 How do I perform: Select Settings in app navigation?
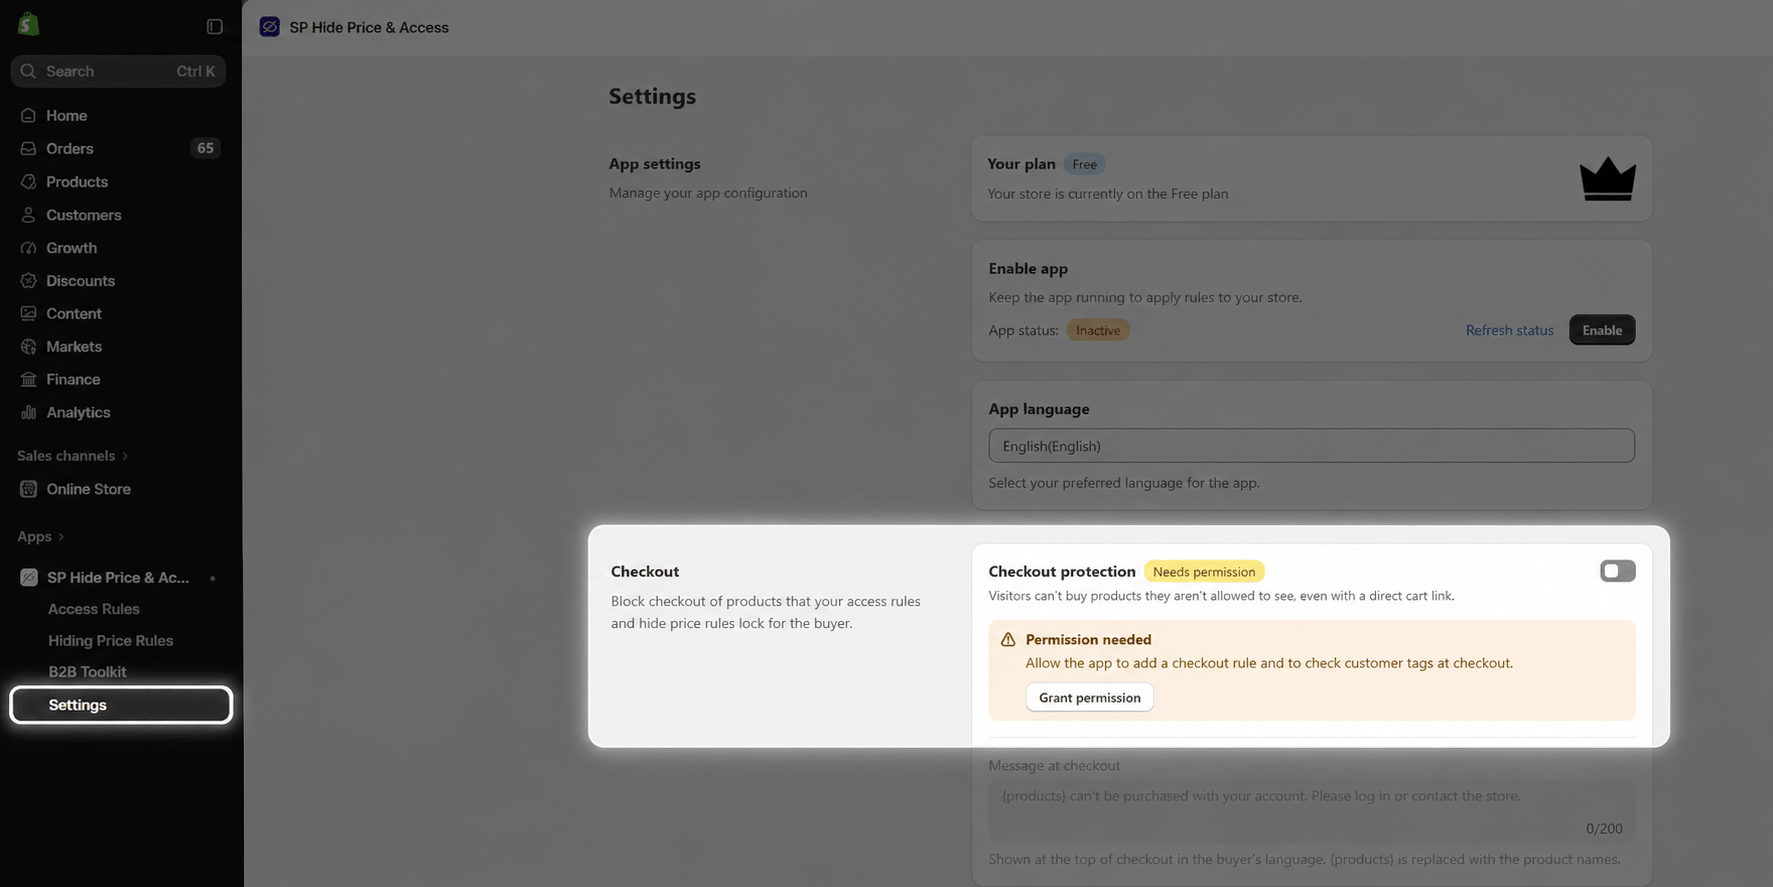[x=121, y=705]
